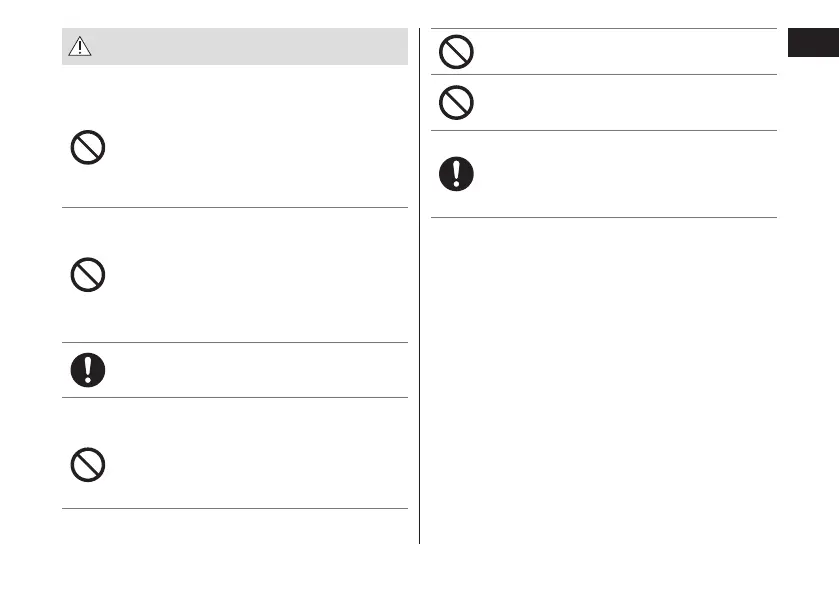Select the second prohibition icon in the right column

coord(456,103)
